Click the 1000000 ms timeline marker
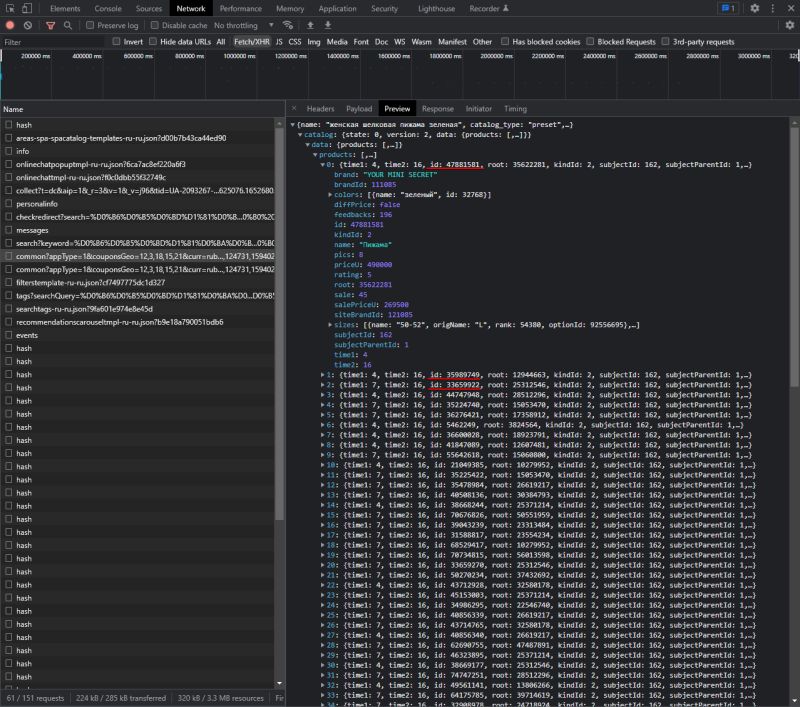The image size is (800, 707). [x=239, y=56]
